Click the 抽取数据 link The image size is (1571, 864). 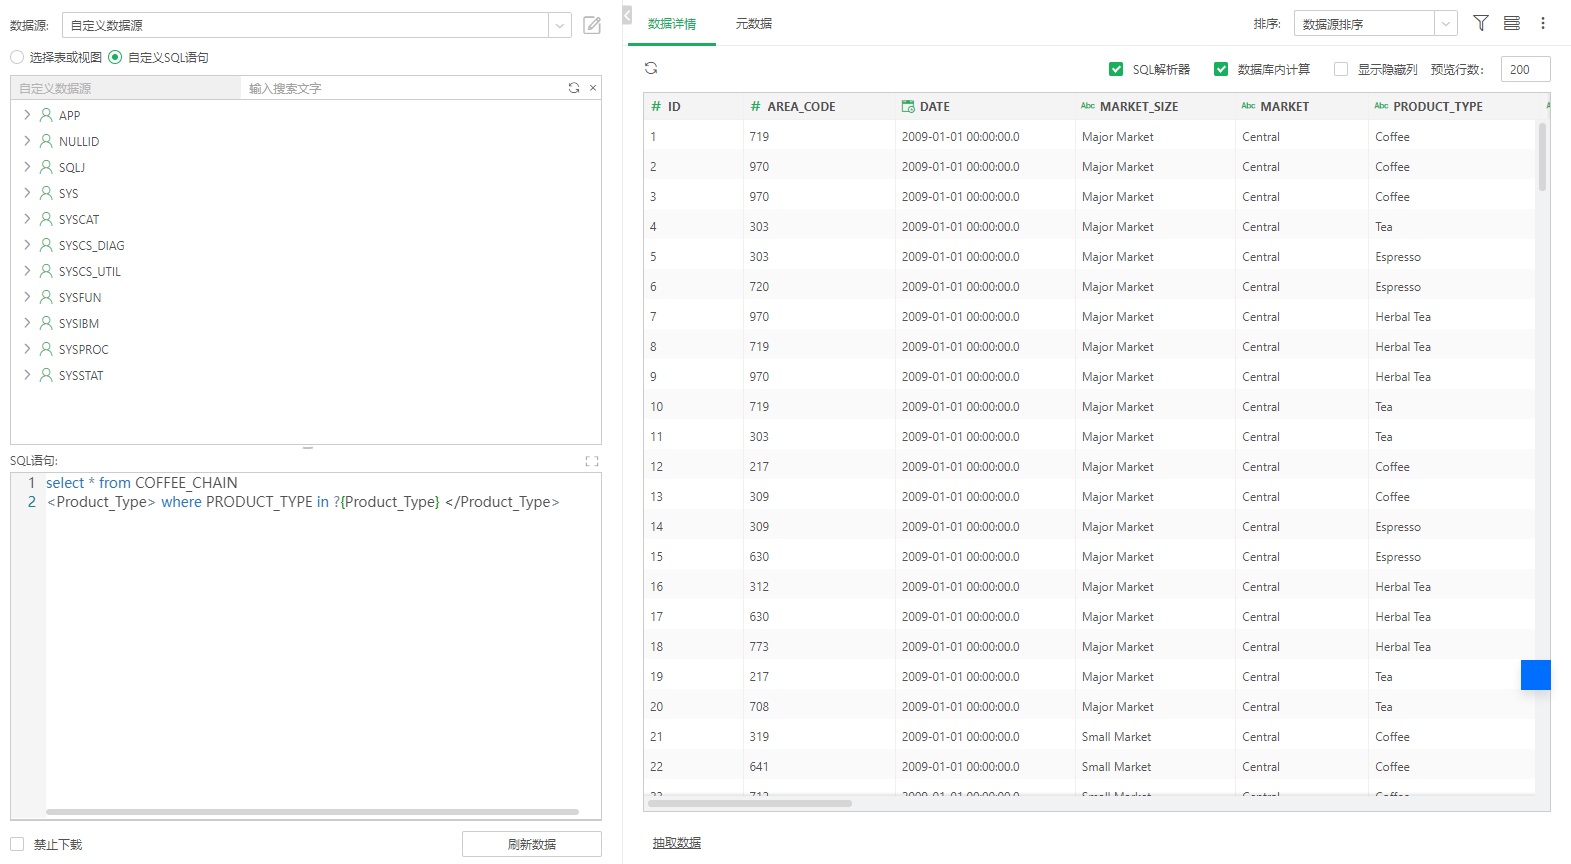(x=677, y=843)
